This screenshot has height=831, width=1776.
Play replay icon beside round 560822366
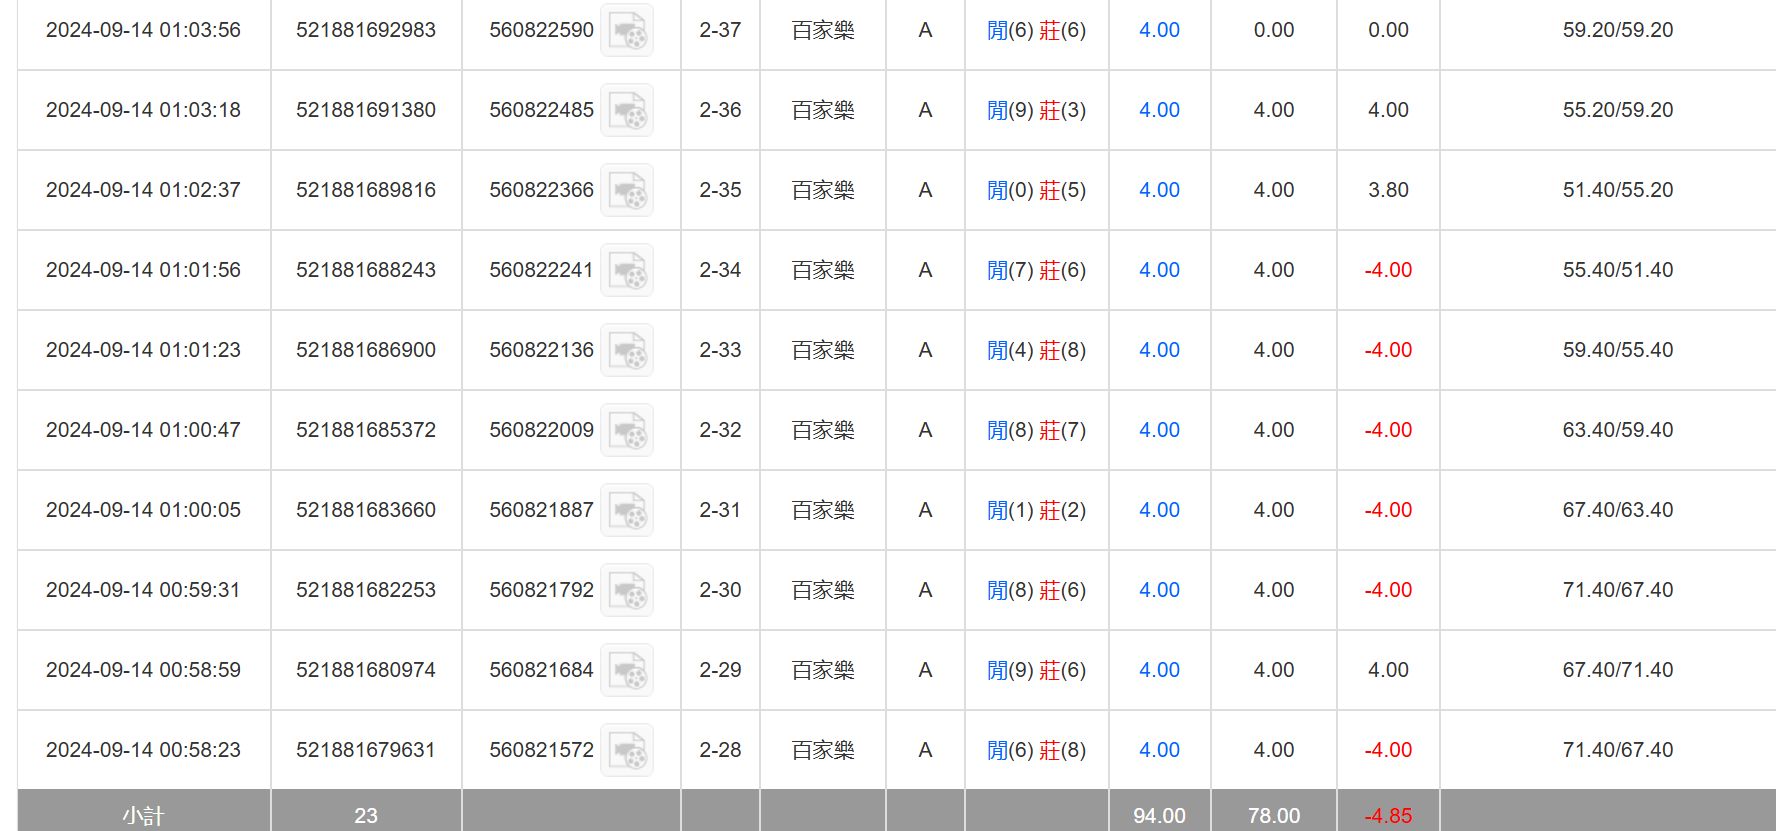[x=627, y=191]
